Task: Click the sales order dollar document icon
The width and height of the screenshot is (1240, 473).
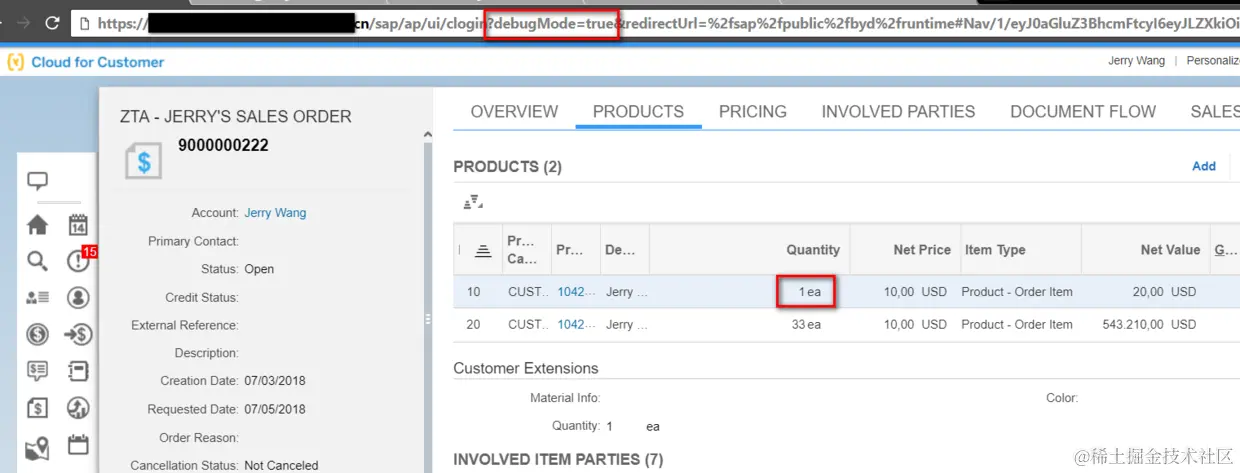Action: coord(143,161)
